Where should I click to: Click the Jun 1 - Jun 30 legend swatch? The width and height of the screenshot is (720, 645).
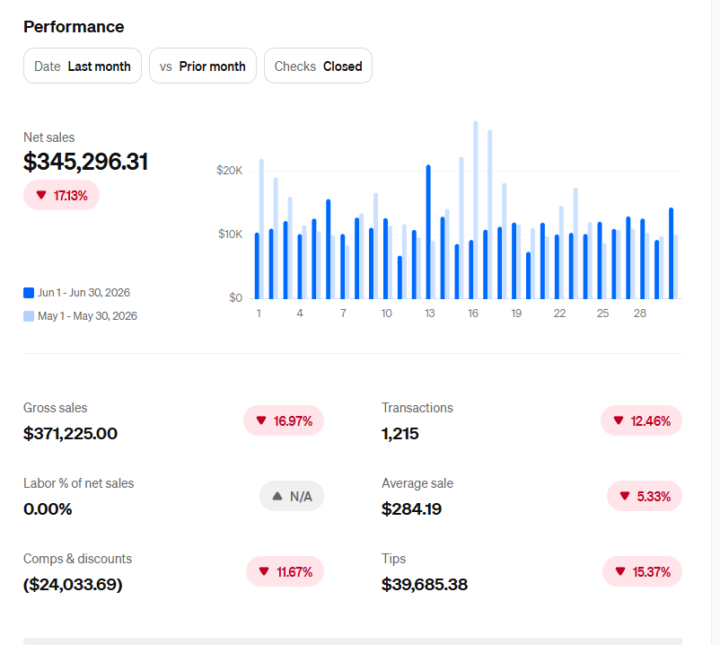click(28, 293)
